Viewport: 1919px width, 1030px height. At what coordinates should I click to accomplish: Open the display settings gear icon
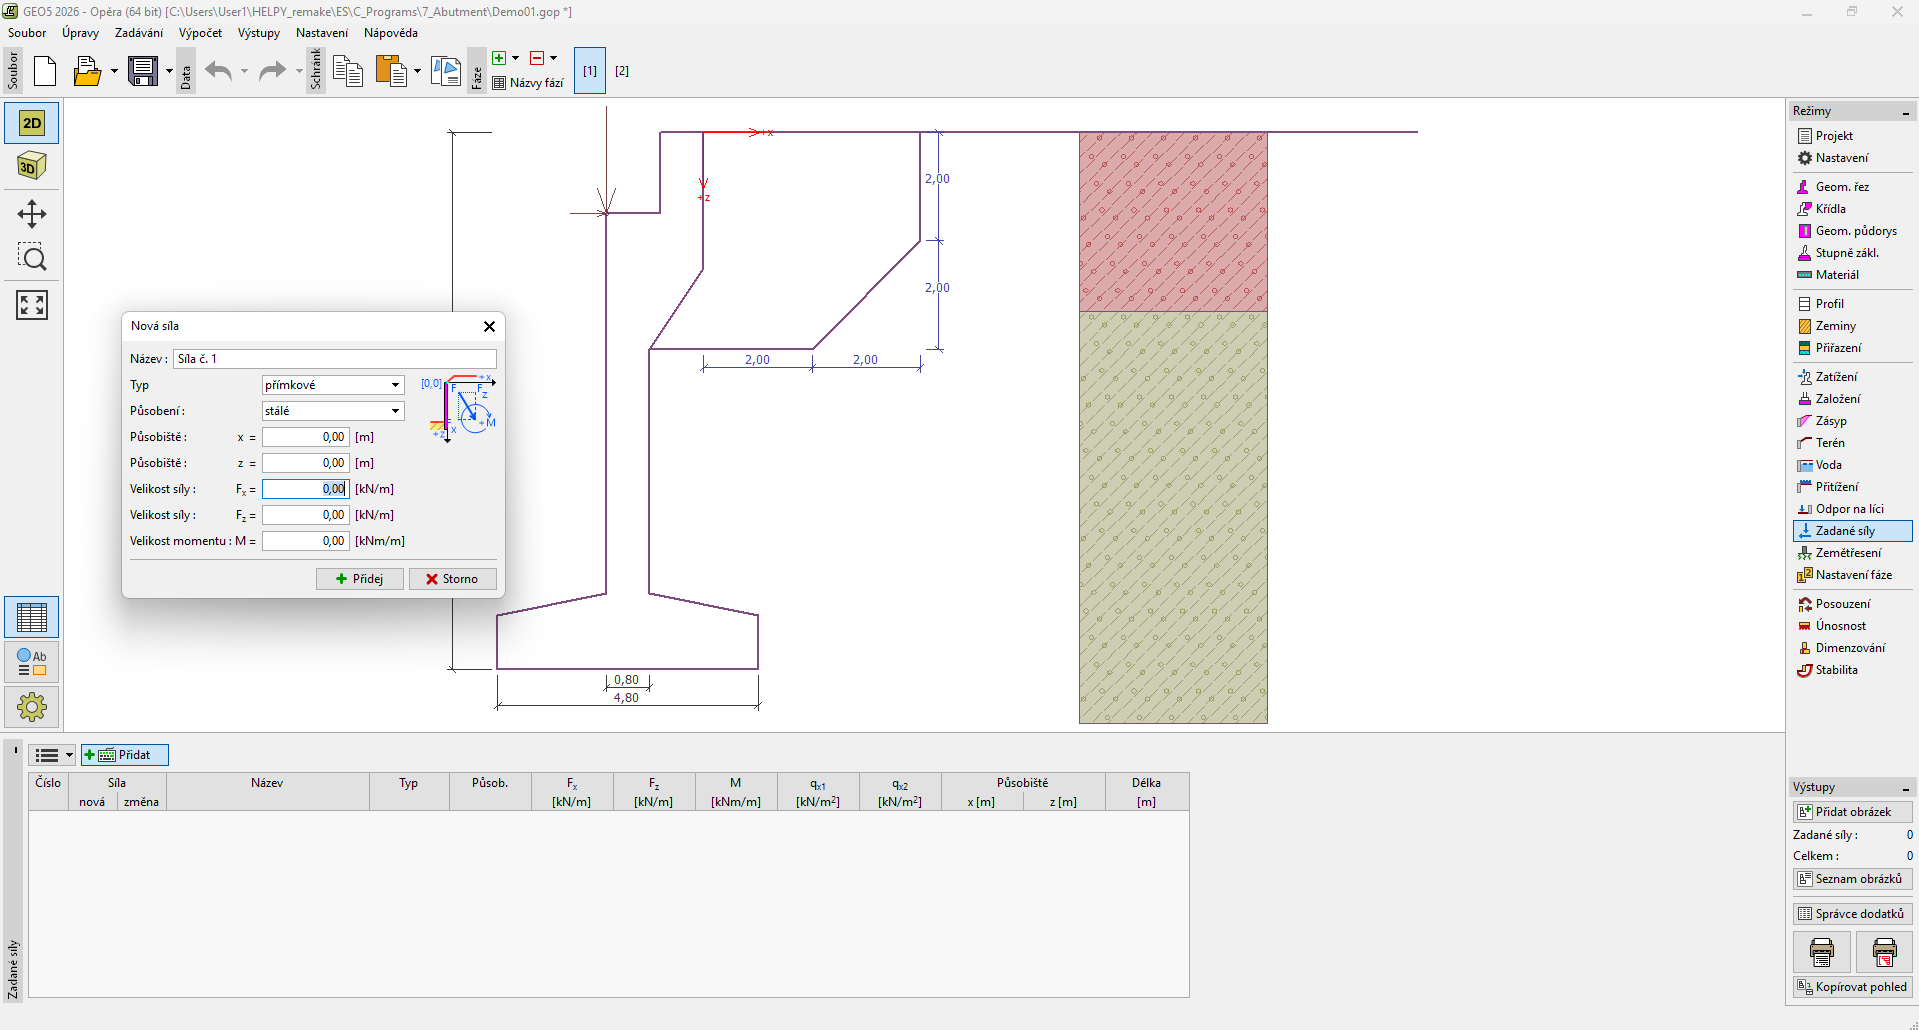coord(32,707)
